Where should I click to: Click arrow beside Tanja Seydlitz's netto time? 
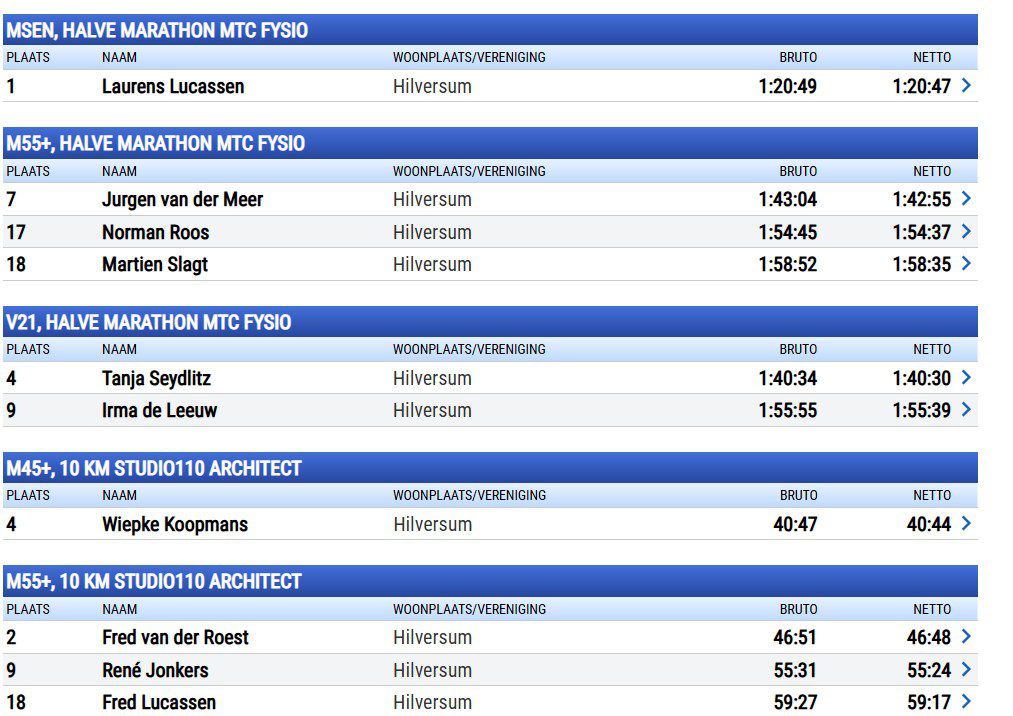966,378
